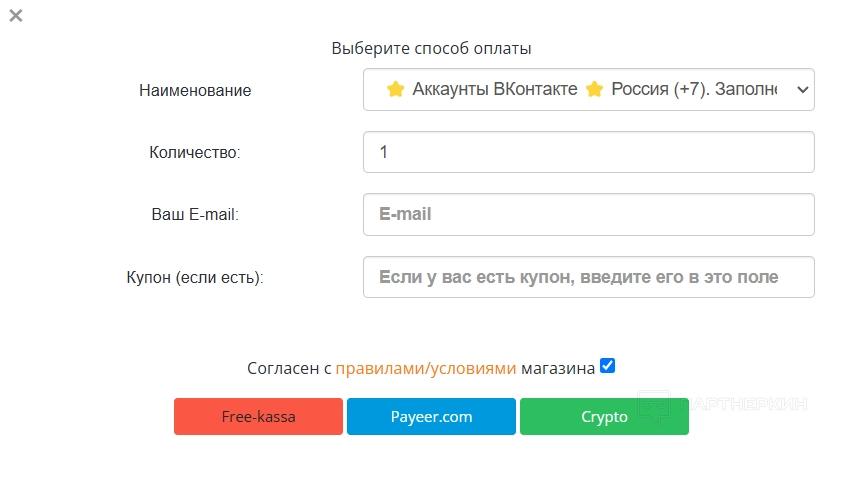Pay with Free-kassa button
Image resolution: width=858 pixels, height=478 pixels.
258,417
